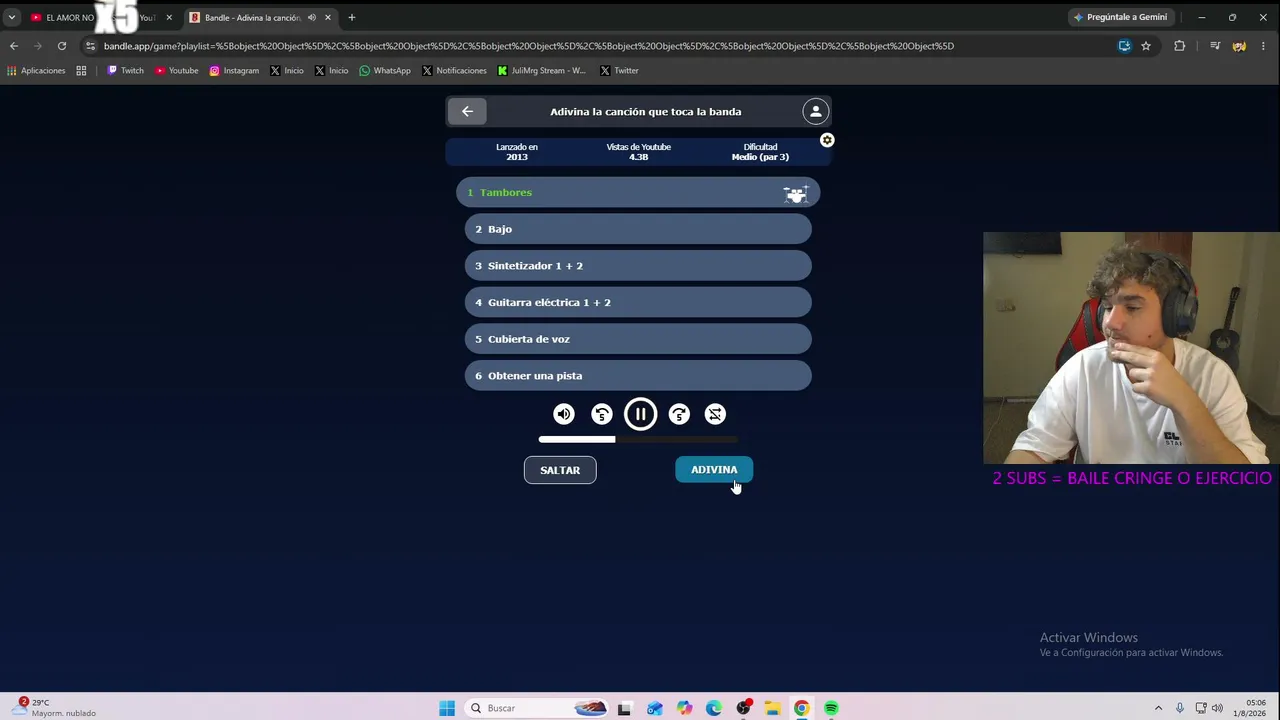Open the weather widget showing 29°C

point(56,708)
